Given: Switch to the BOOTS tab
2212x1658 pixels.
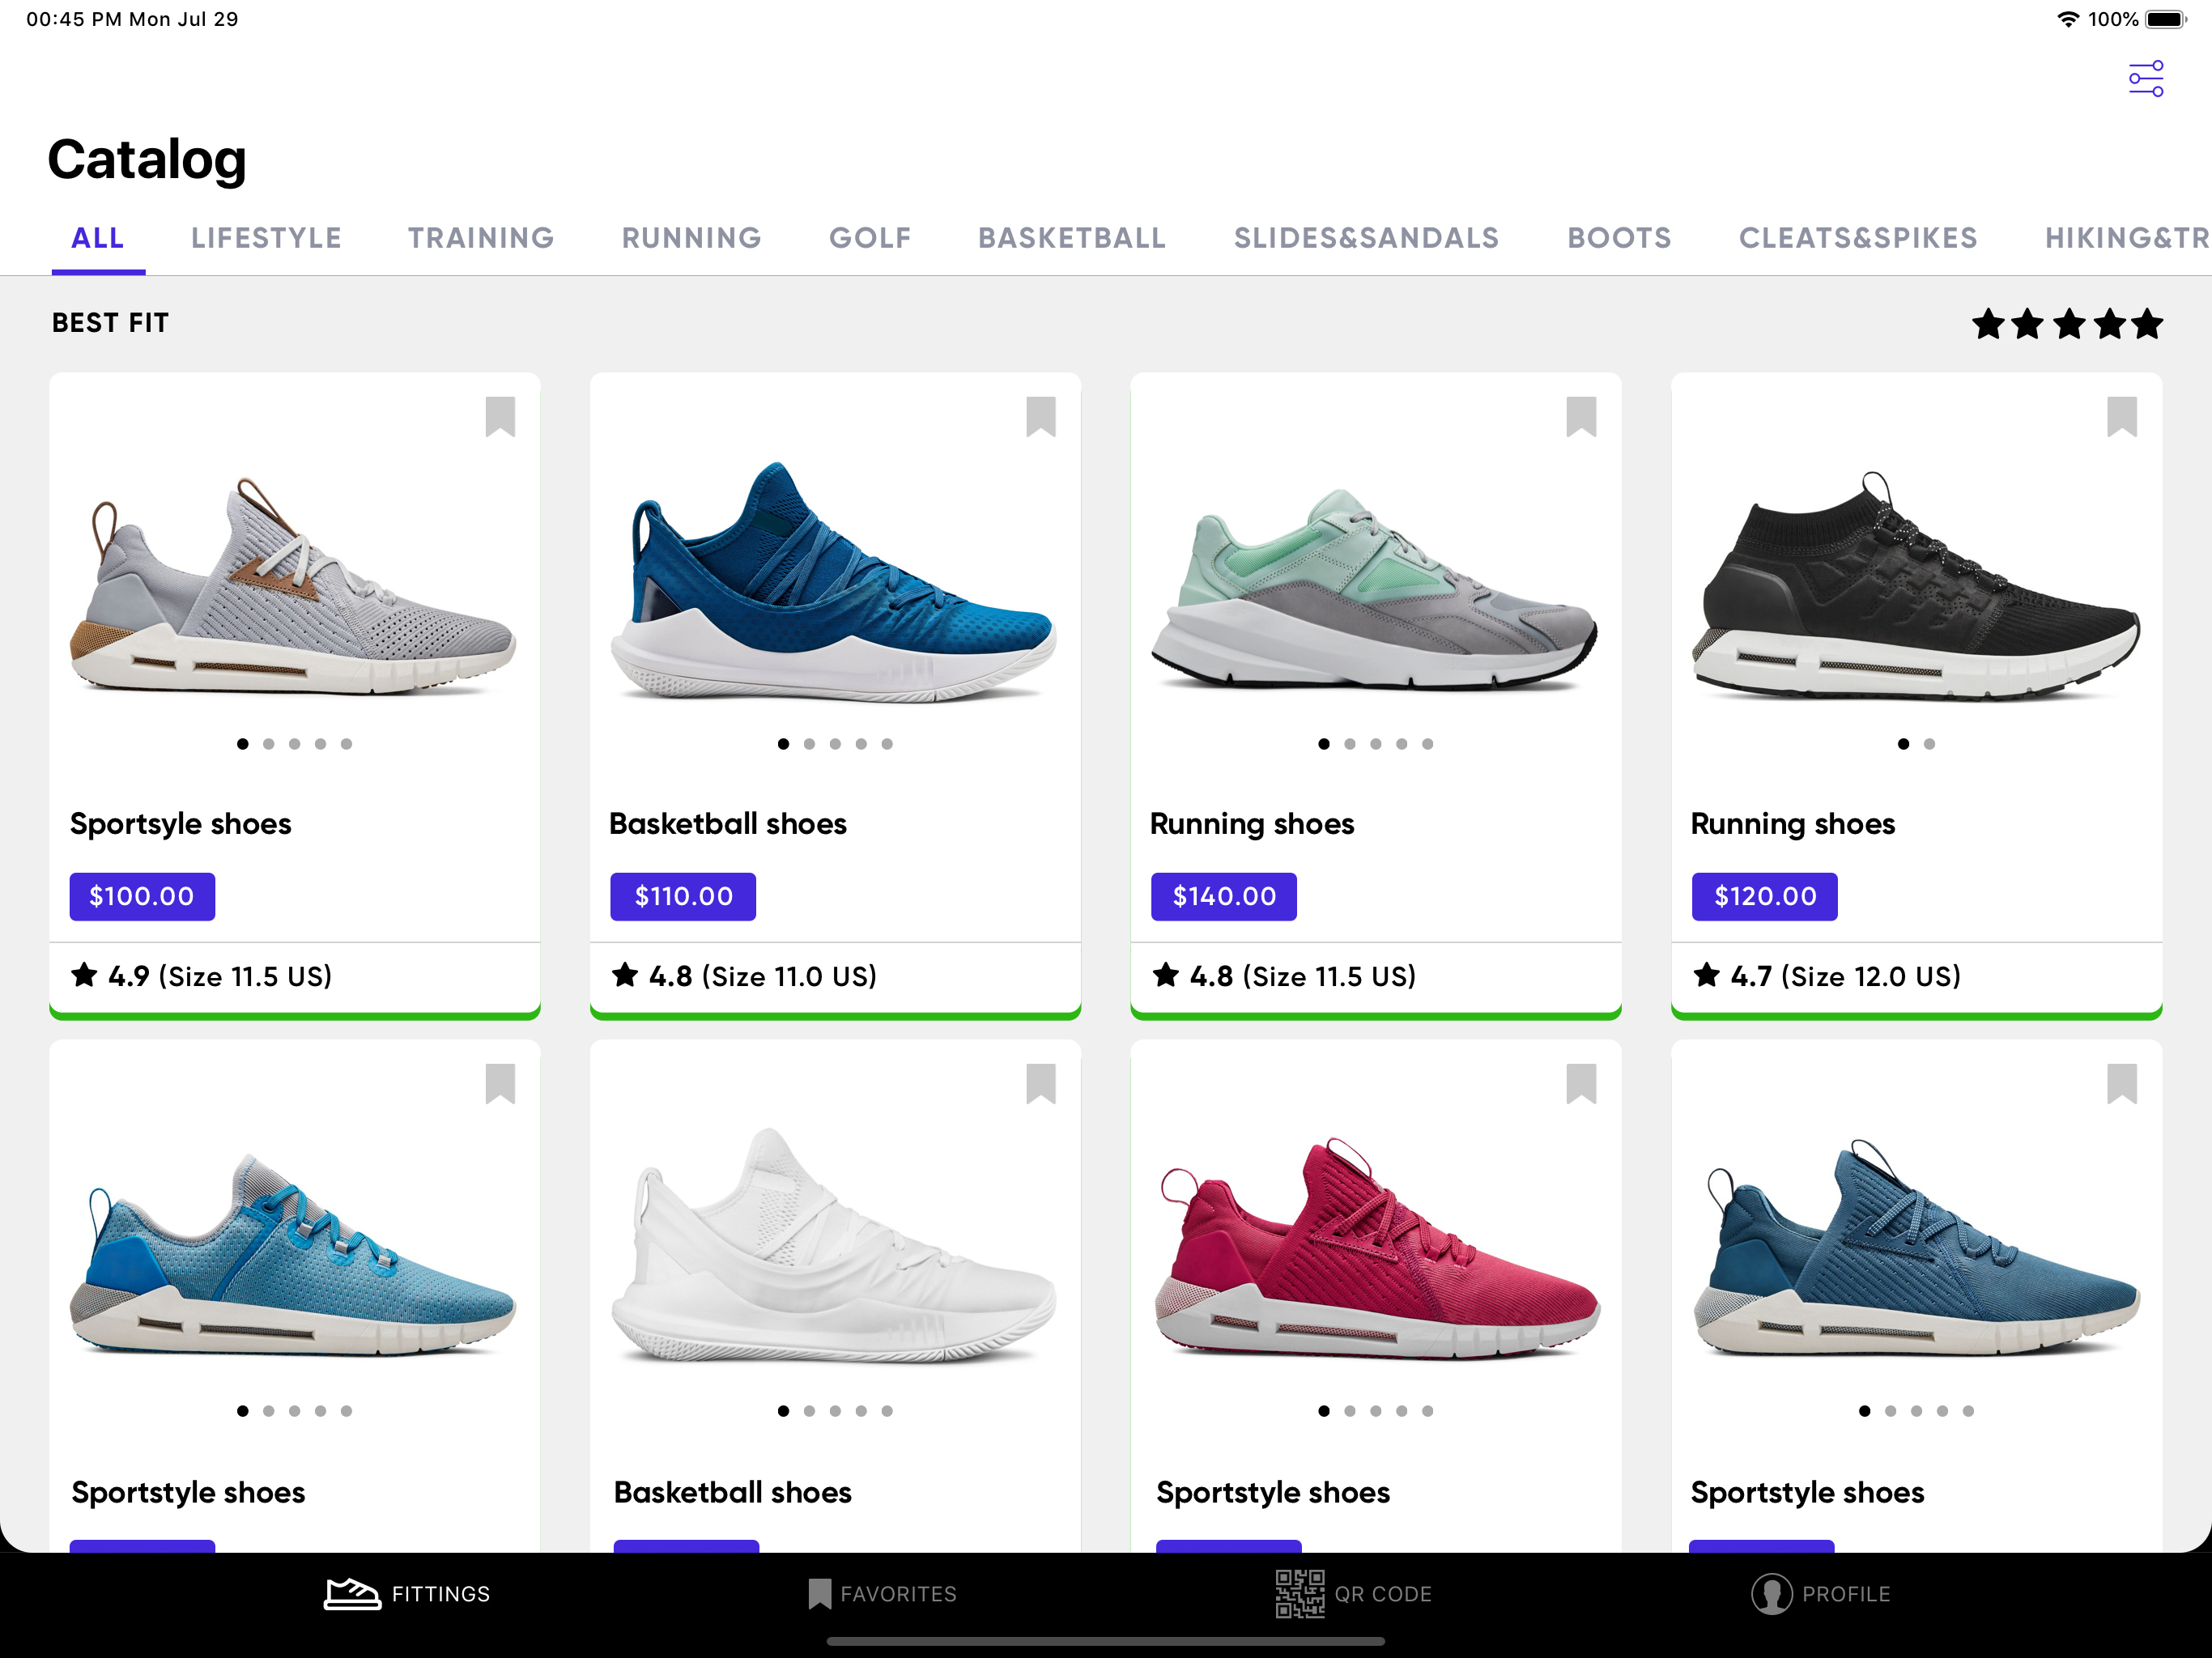Looking at the screenshot, I should [1619, 238].
